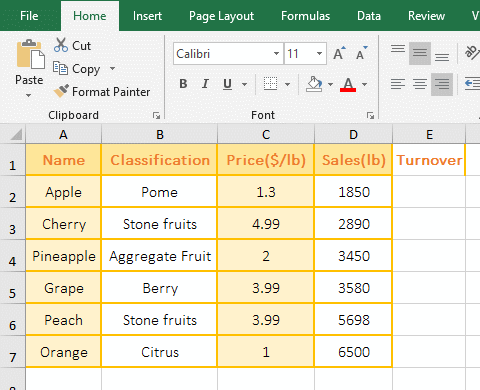
Task: Apply the red font color A
Action: click(x=348, y=84)
